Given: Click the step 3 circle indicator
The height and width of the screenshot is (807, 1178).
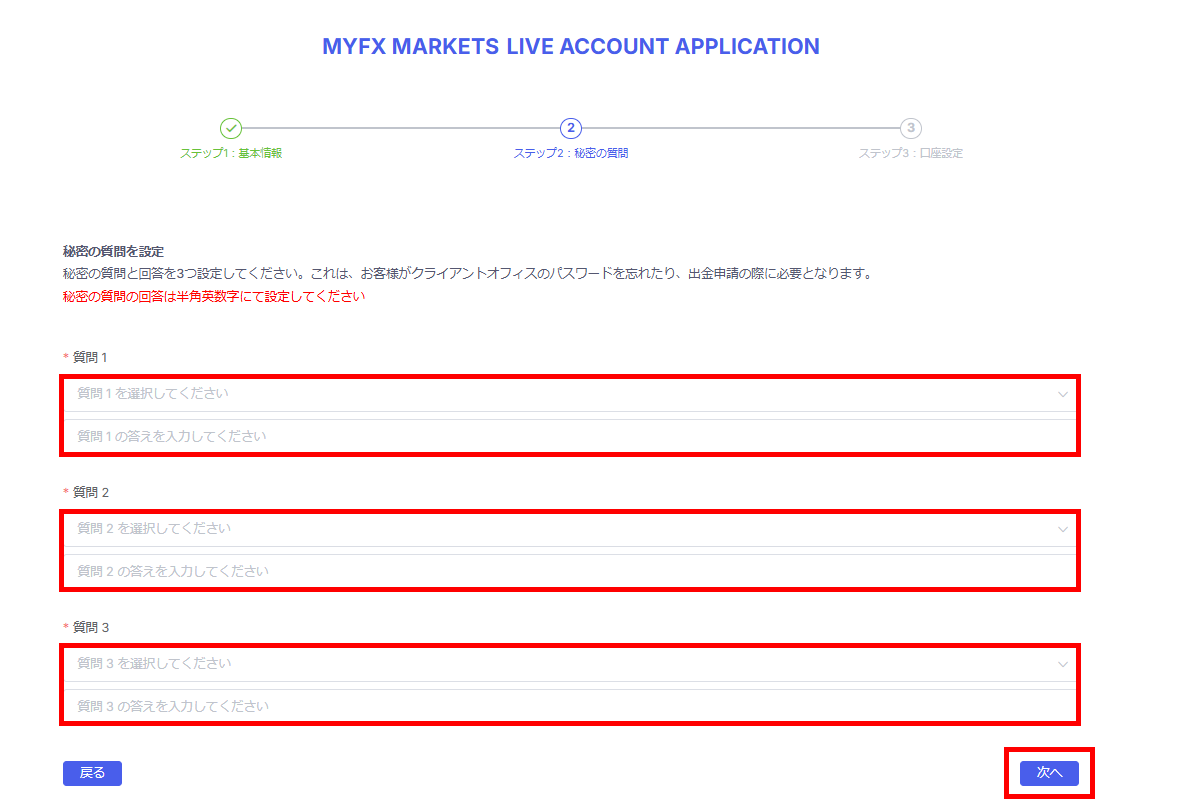Looking at the screenshot, I should pyautogui.click(x=911, y=128).
